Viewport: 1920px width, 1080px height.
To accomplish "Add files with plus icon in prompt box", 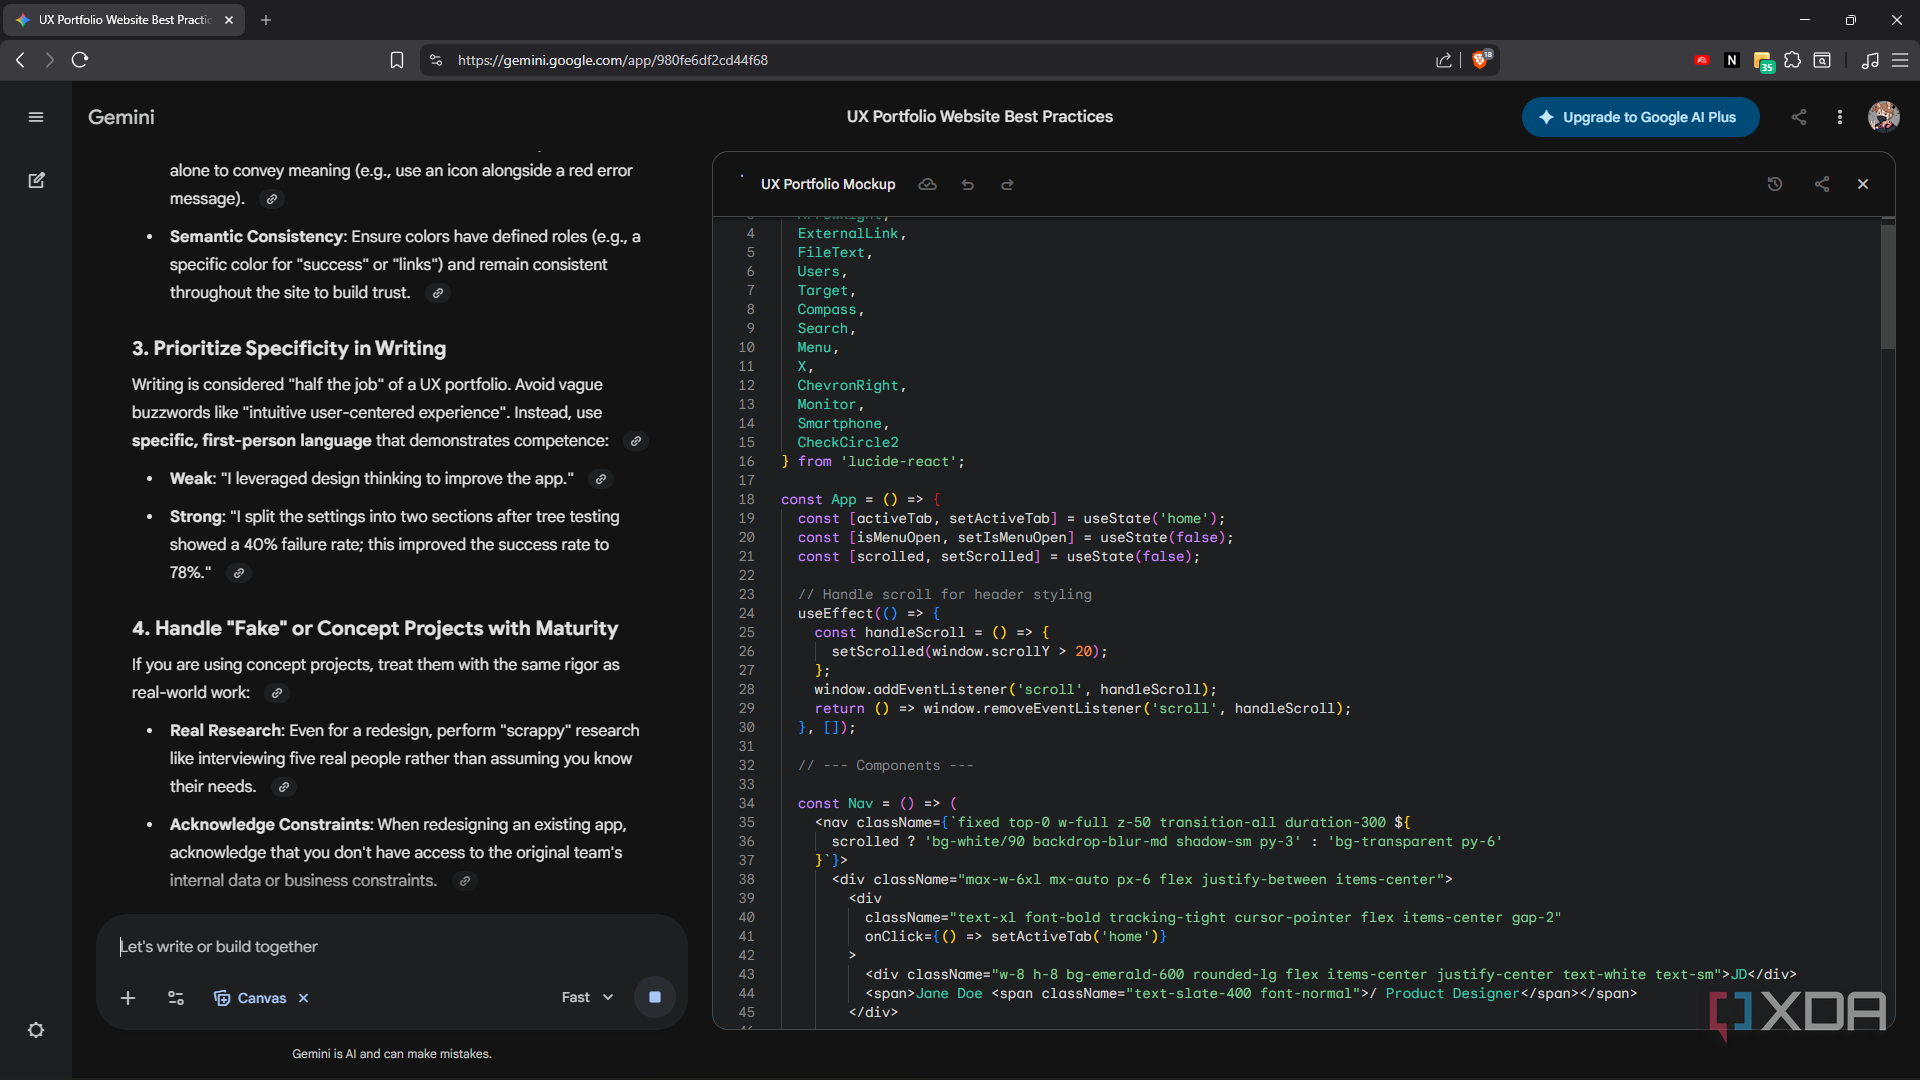I will [128, 998].
